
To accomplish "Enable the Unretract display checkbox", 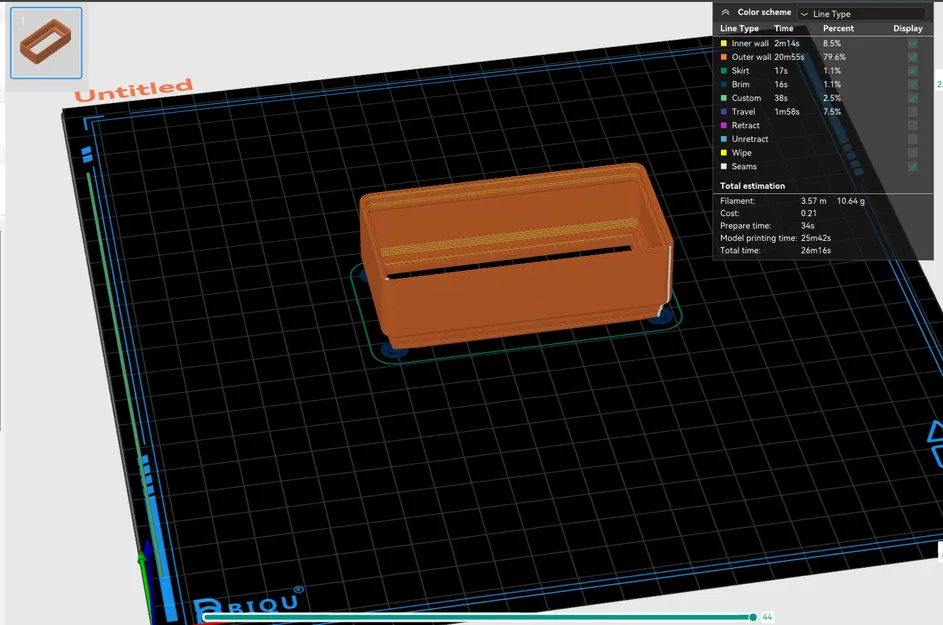I will 912,139.
